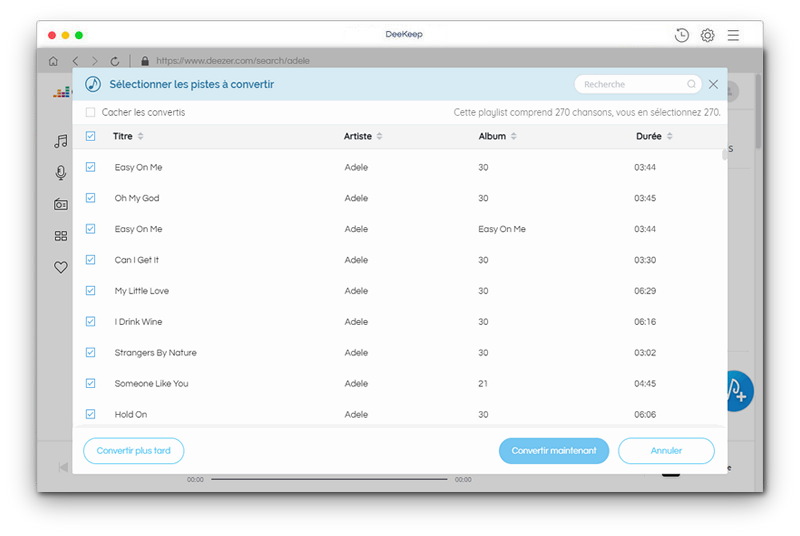This screenshot has width=800, height=536.
Task: Toggle Cacher les convertis checkbox
Action: pos(90,112)
